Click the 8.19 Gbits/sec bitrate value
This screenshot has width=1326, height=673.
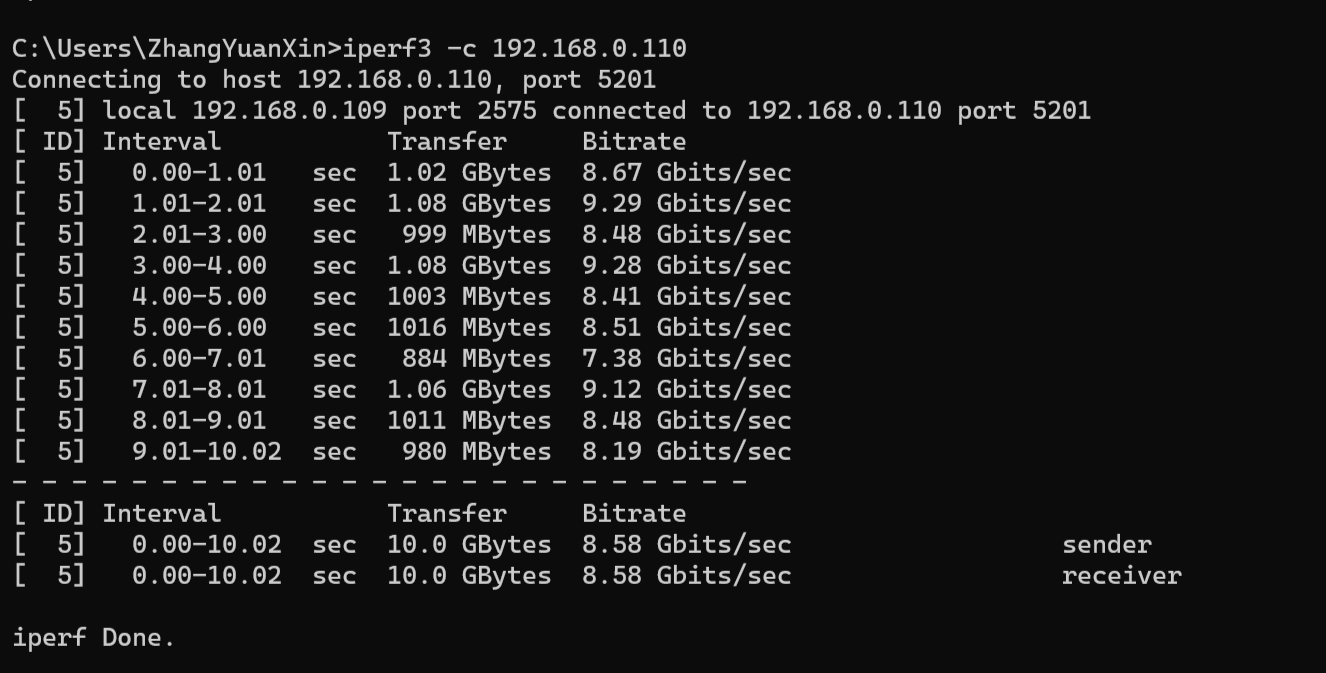click(x=686, y=451)
